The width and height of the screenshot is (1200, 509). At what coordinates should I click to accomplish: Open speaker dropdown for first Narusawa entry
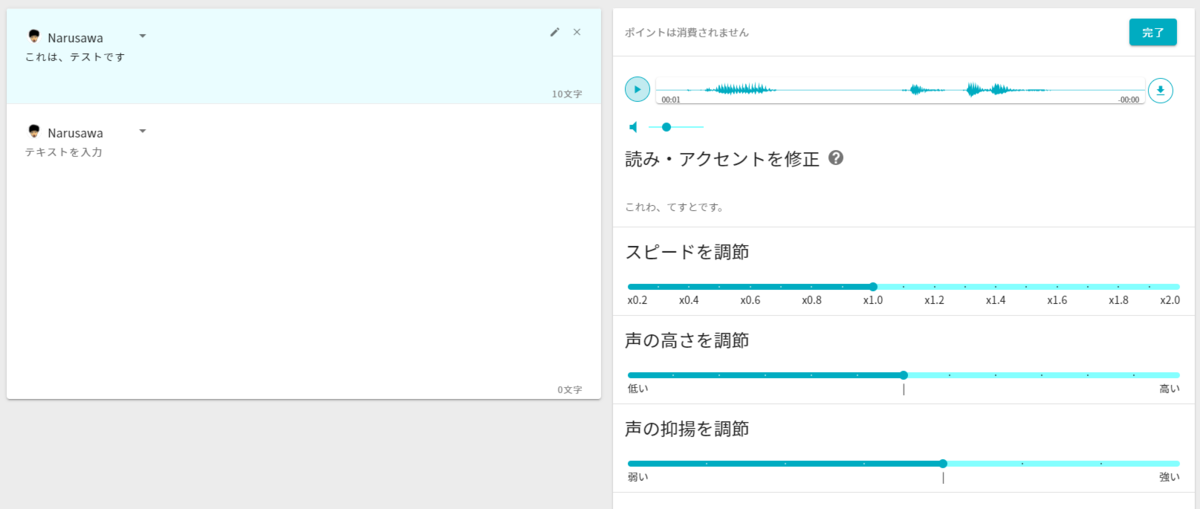pos(142,36)
